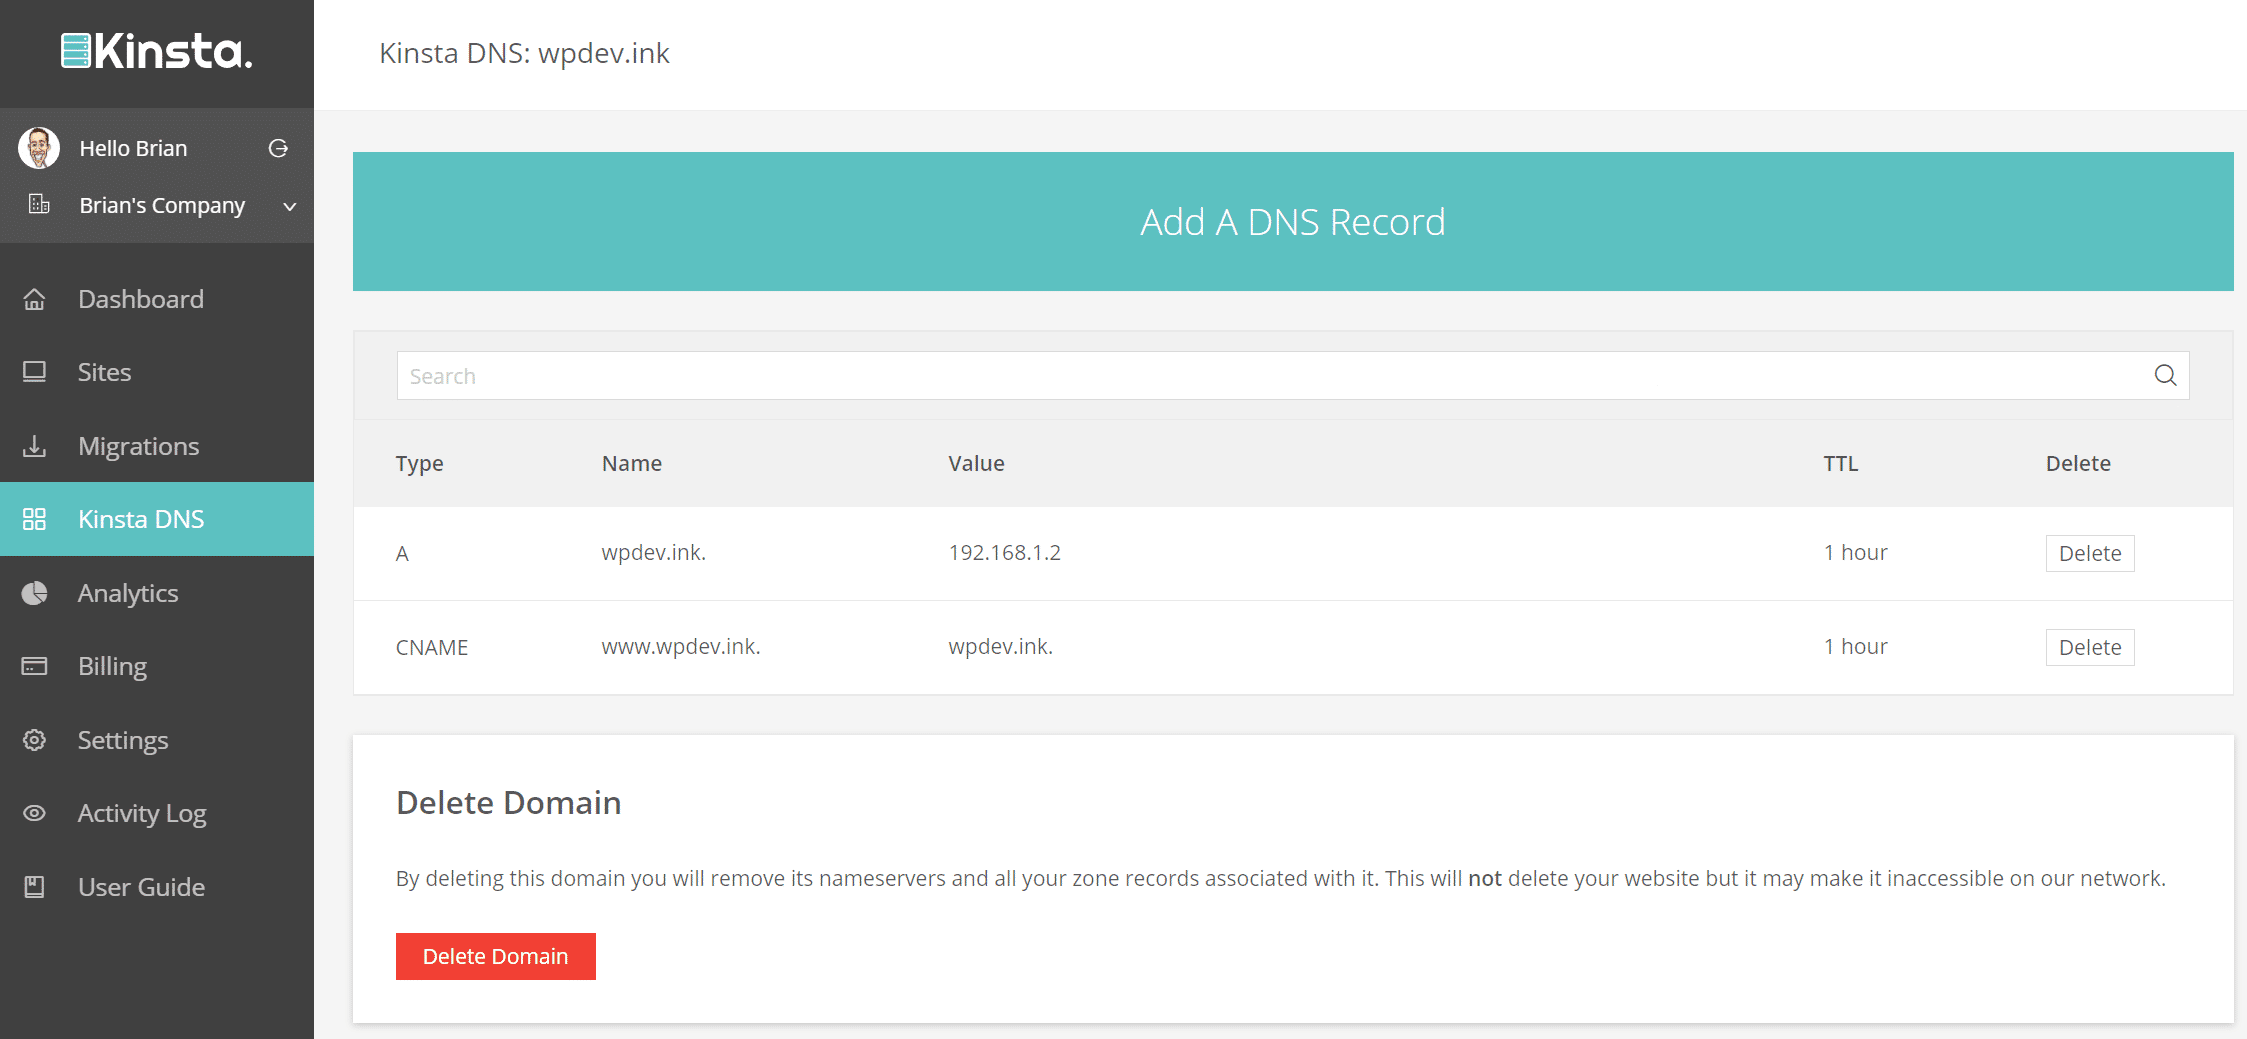Click the wpdev.ink. value in CNAME row
This screenshot has width=2247, height=1039.
pos(1000,646)
